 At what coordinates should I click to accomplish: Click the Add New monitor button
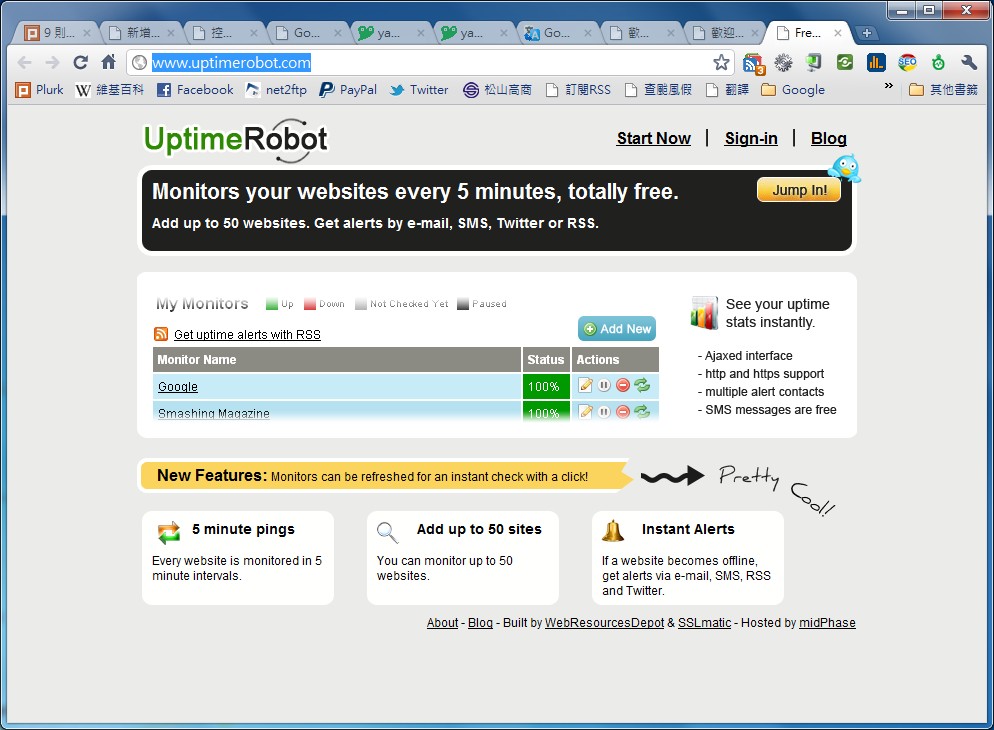pyautogui.click(x=617, y=329)
